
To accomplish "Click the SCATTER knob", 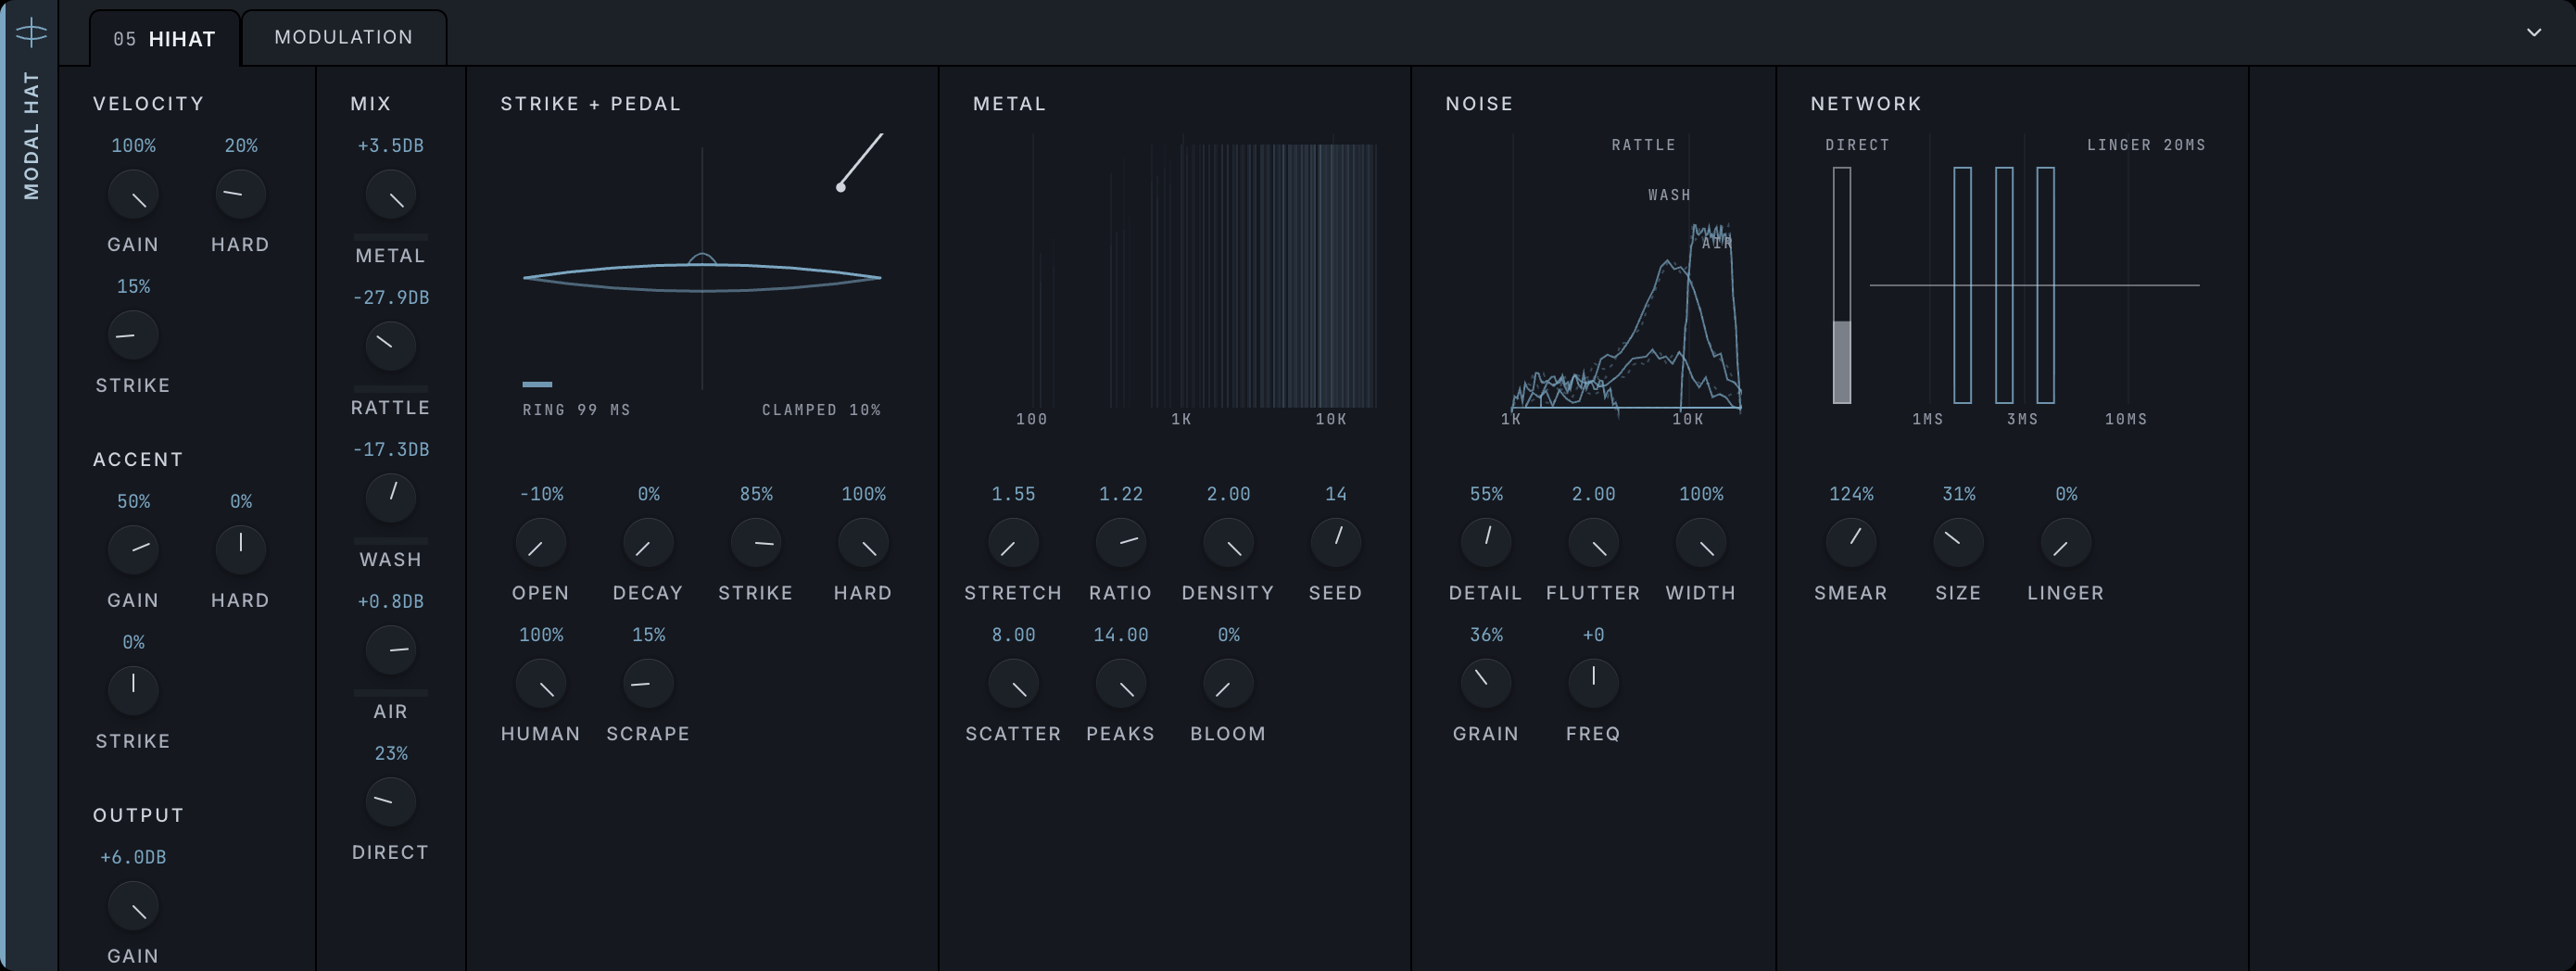I will 1013,684.
